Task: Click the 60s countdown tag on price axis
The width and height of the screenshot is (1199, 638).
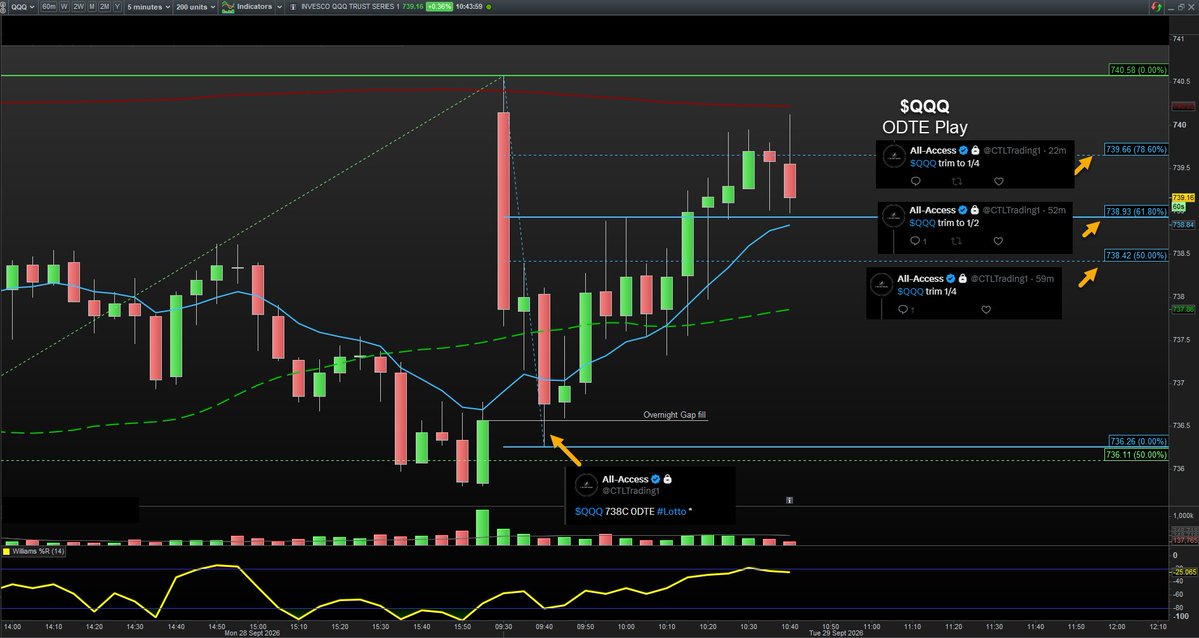Action: tap(1178, 207)
